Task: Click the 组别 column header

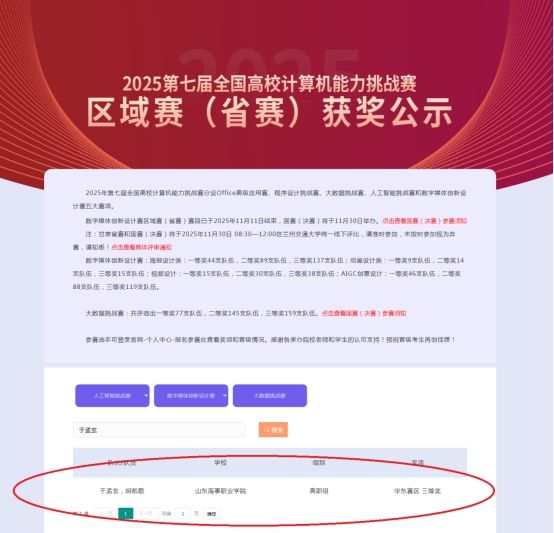Action: pyautogui.click(x=319, y=462)
